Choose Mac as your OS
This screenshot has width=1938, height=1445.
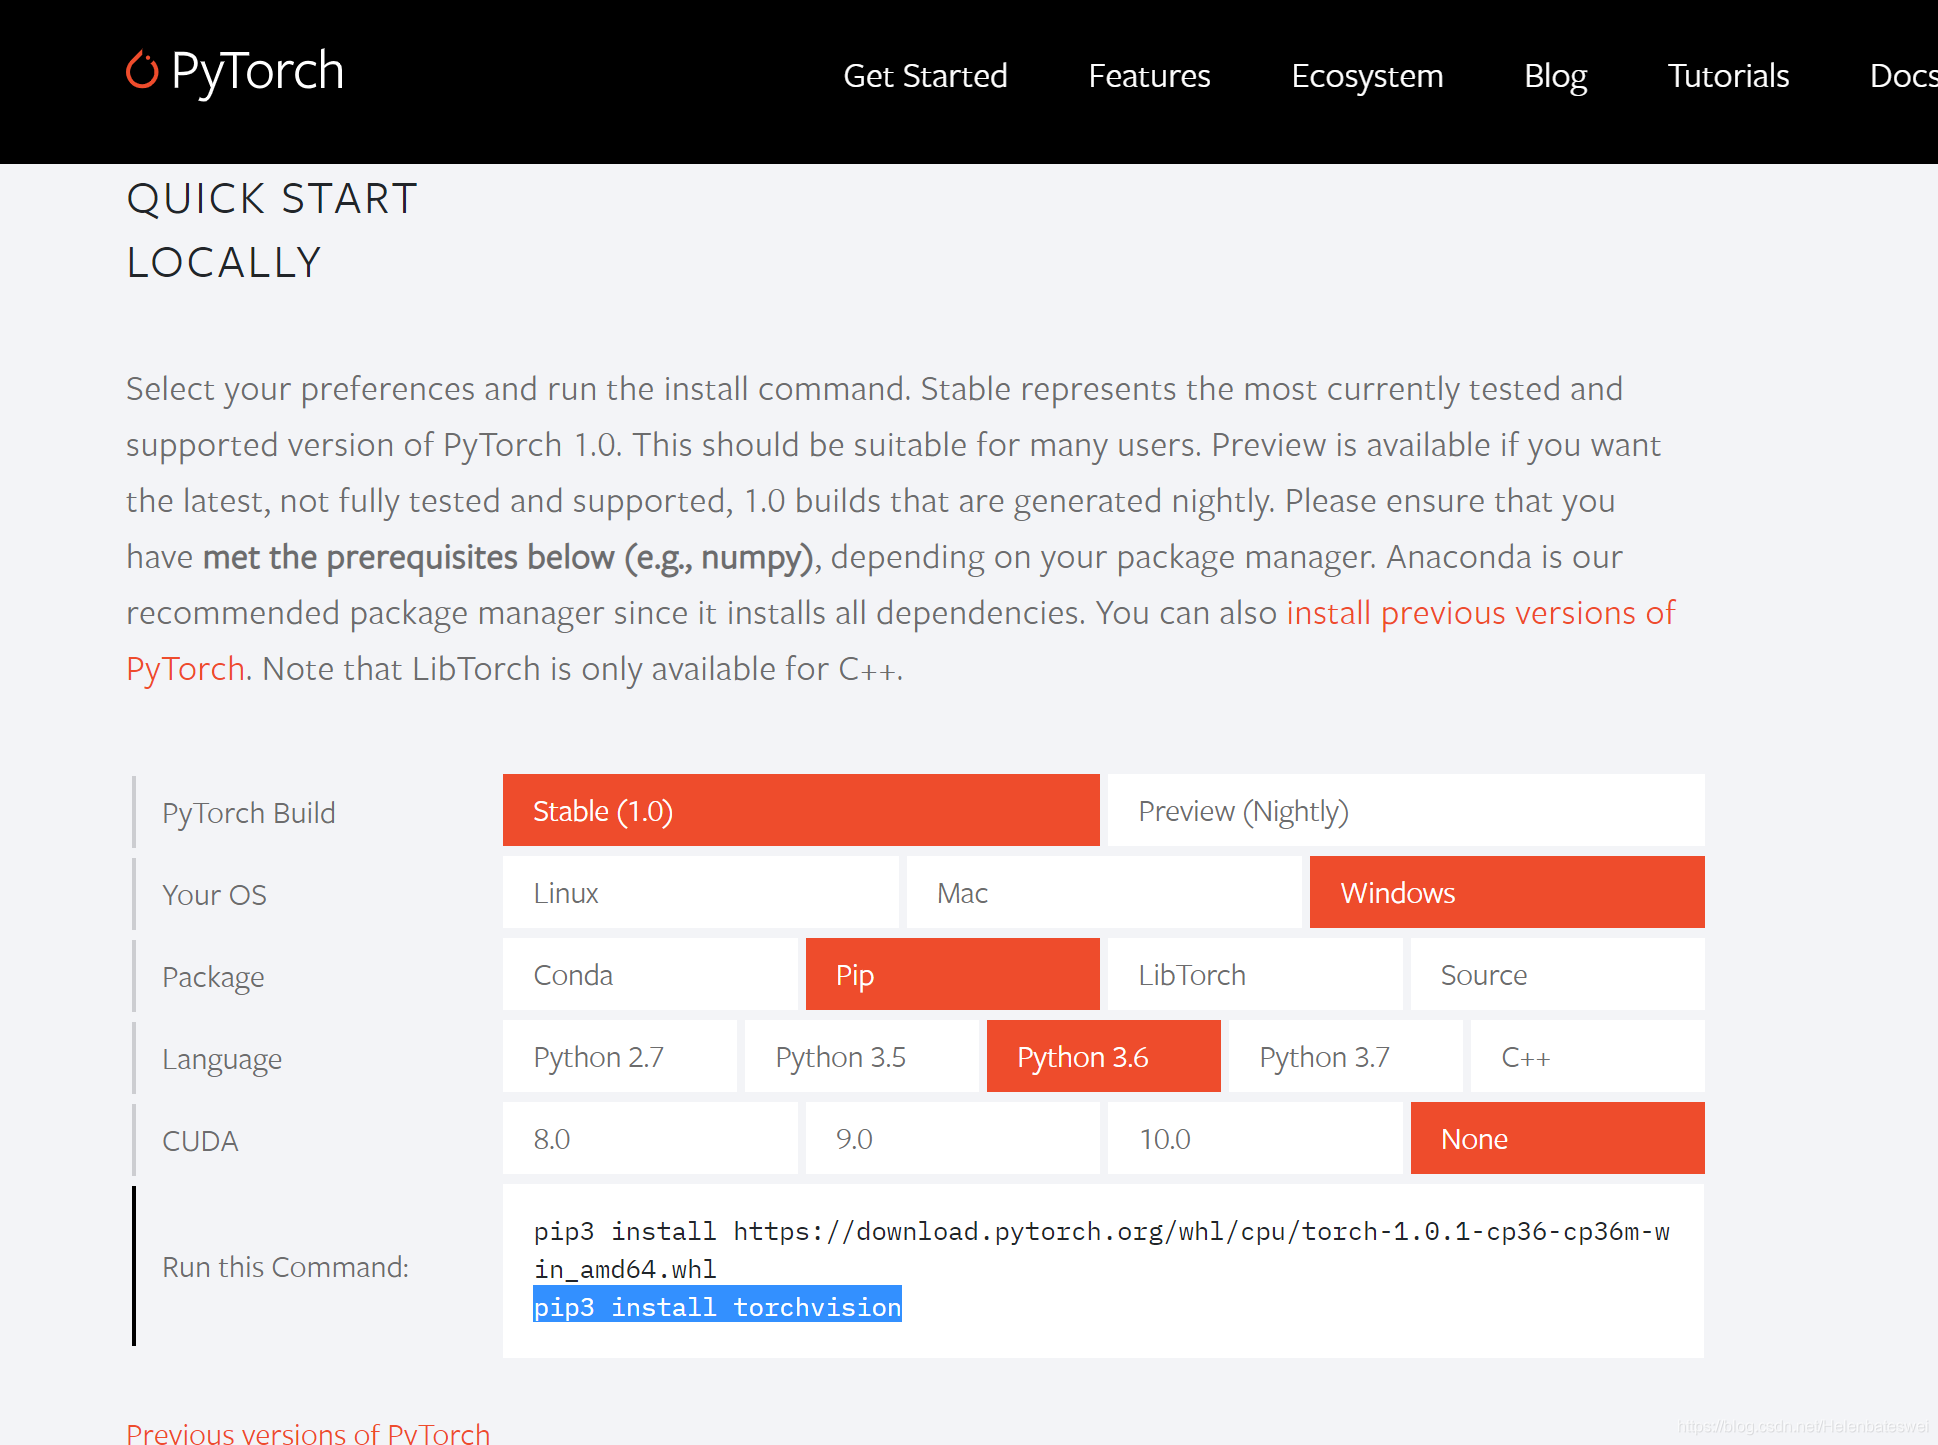(1104, 892)
